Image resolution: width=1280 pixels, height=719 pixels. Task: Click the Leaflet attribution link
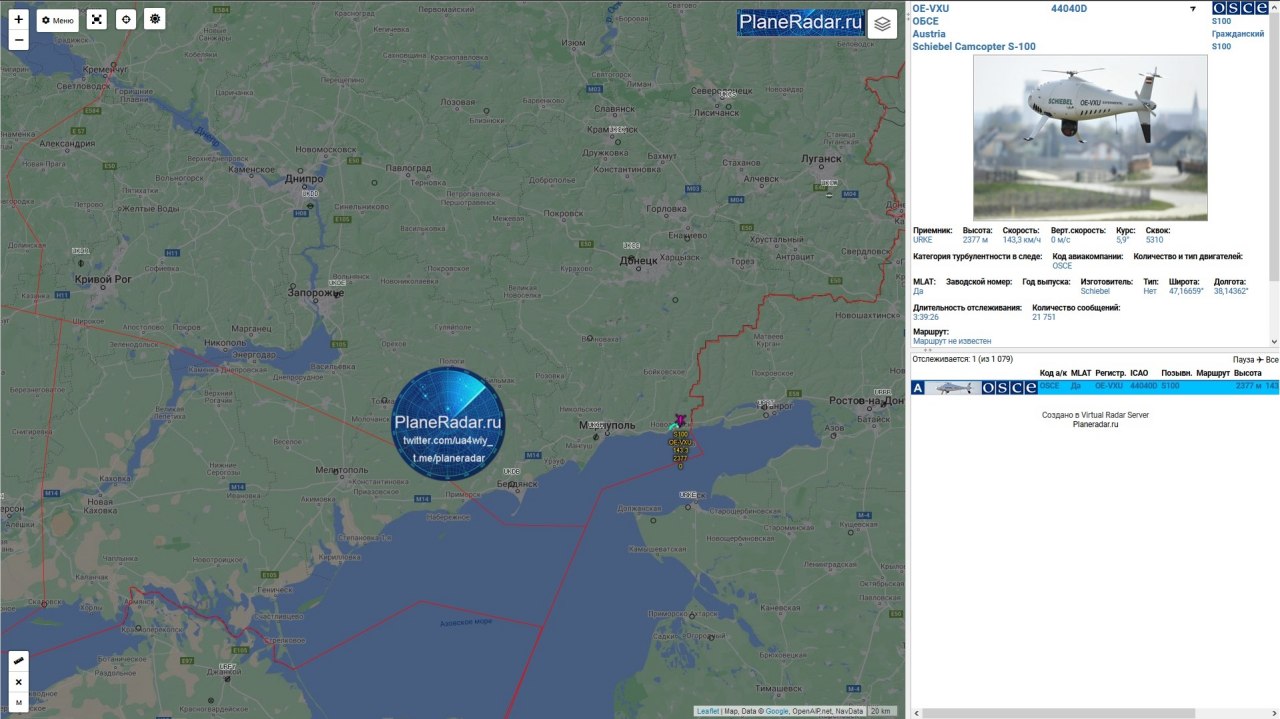tap(708, 711)
